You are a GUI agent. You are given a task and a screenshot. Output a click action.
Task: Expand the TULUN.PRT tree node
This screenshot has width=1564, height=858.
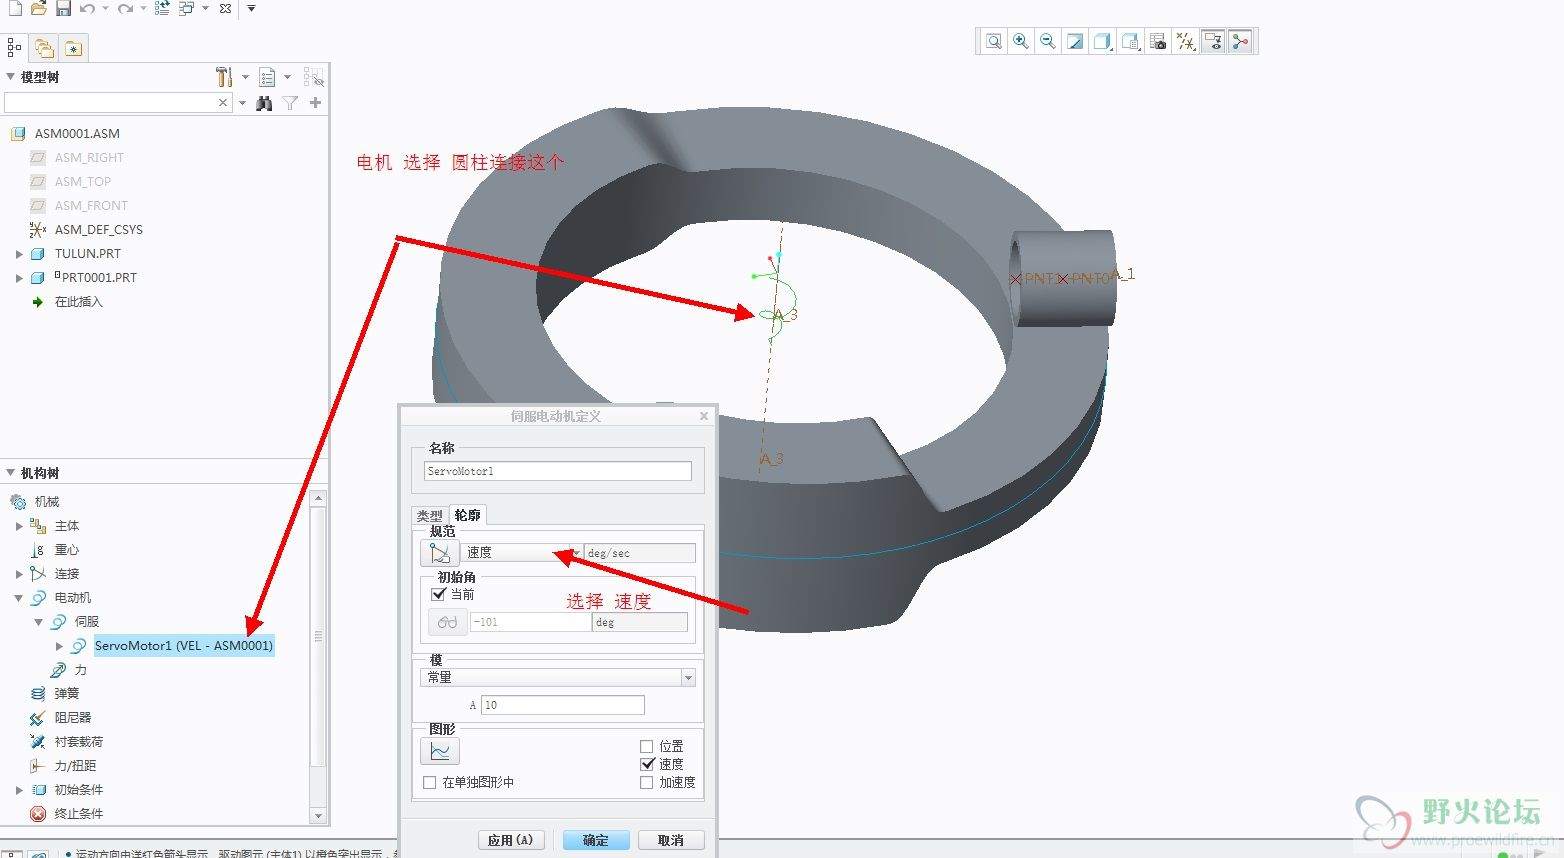point(19,254)
